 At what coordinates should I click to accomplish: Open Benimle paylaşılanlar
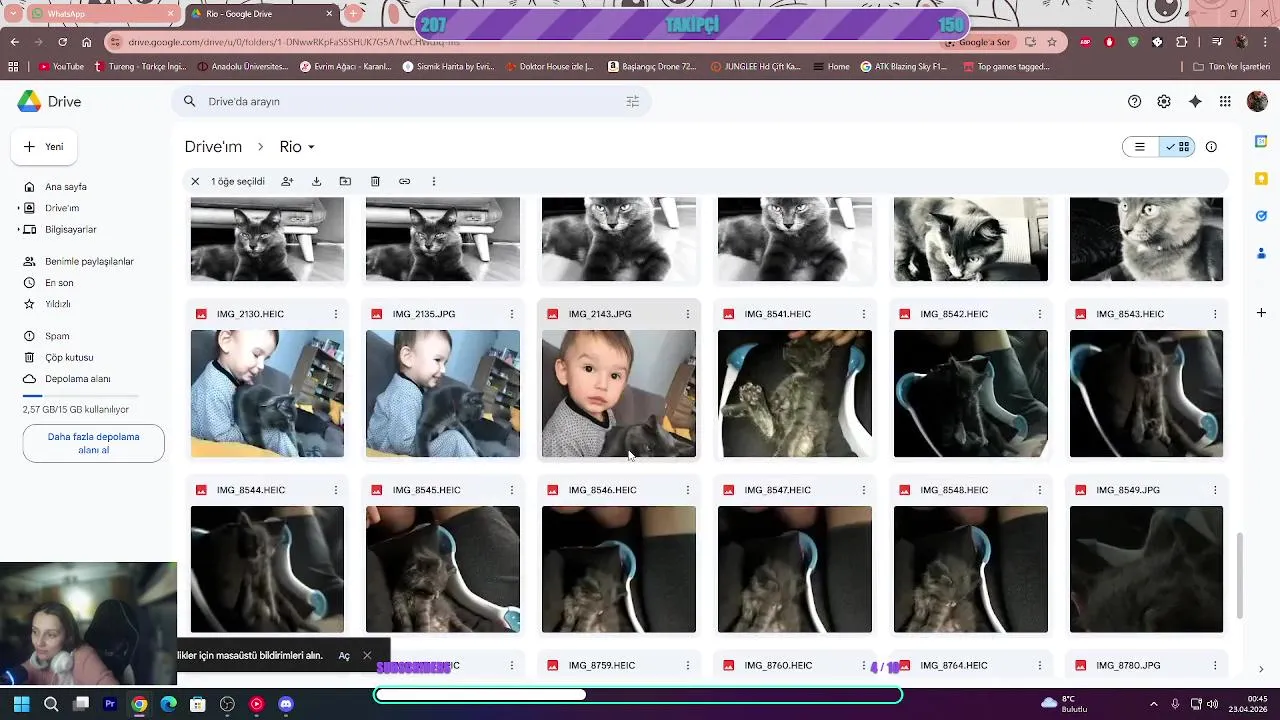point(89,261)
